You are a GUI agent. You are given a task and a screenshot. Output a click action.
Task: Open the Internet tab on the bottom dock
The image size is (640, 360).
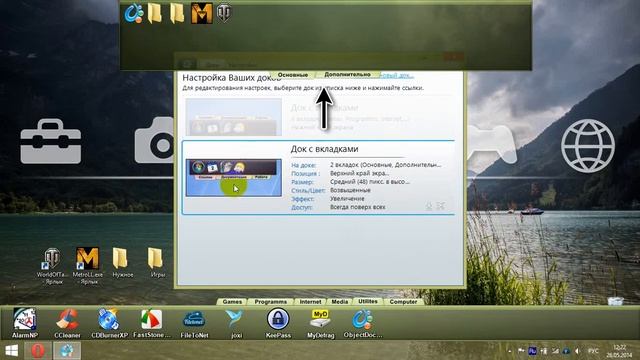tap(310, 302)
